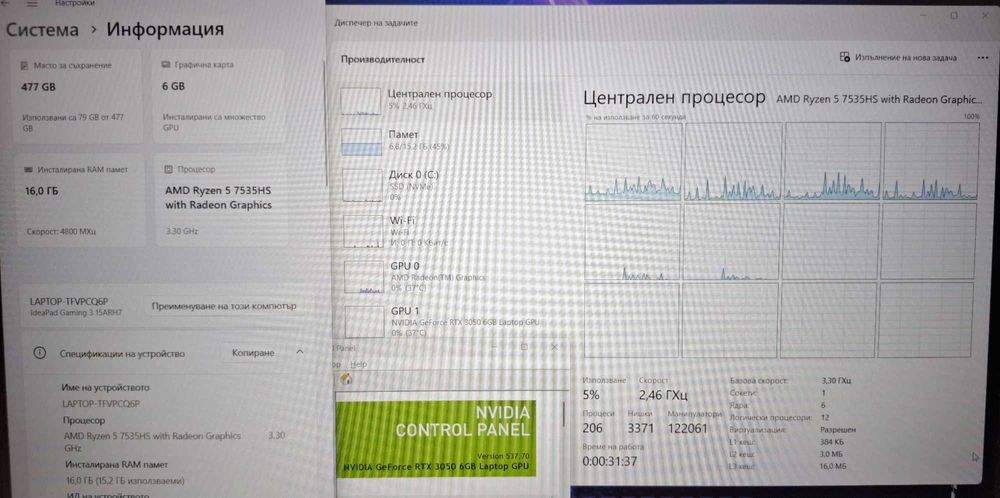
Task: Click the Базова скорост value 3,30 ГХц
Action: point(836,381)
